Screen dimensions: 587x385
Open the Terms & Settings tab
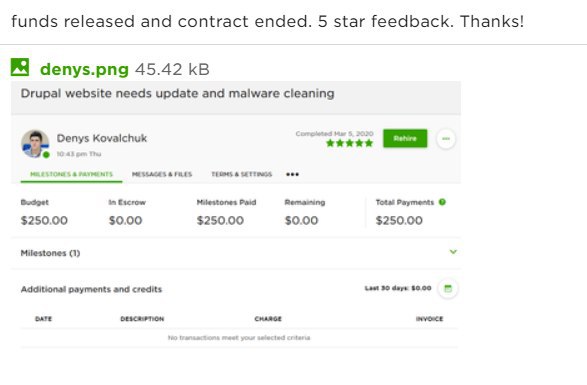pyautogui.click(x=241, y=175)
